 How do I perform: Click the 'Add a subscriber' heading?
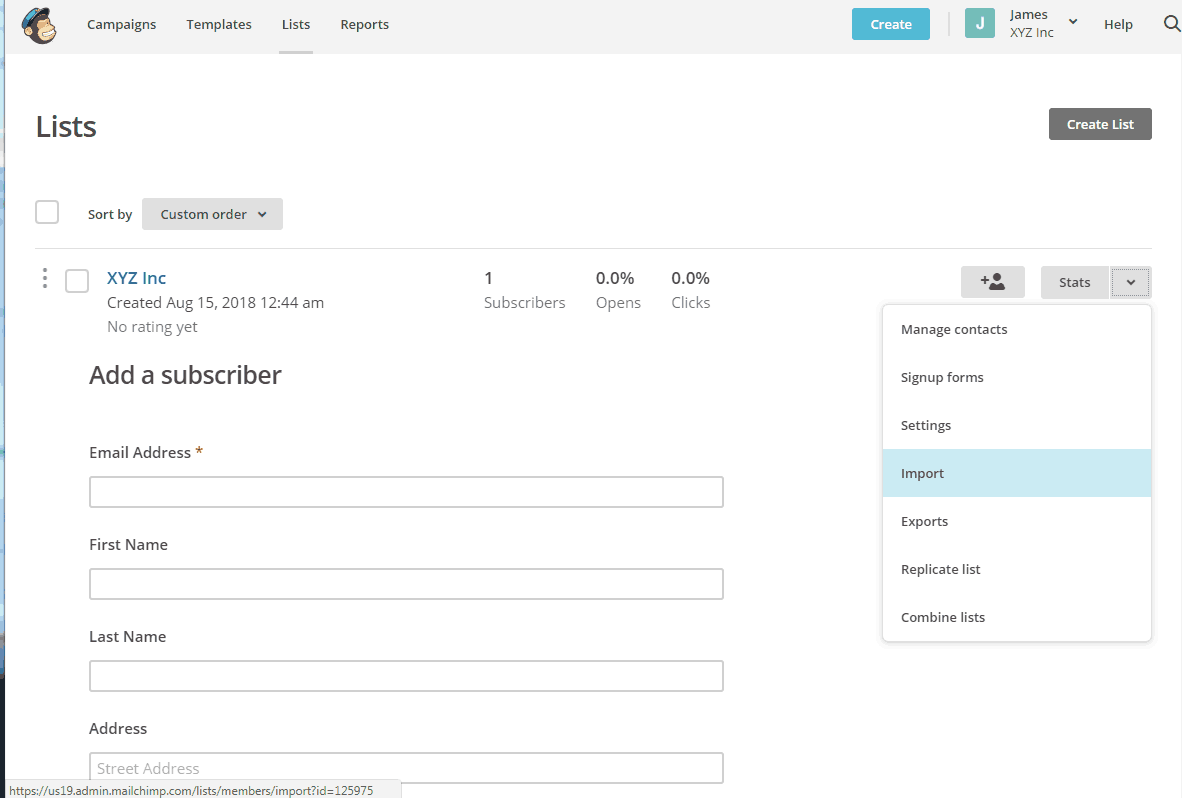coord(185,375)
